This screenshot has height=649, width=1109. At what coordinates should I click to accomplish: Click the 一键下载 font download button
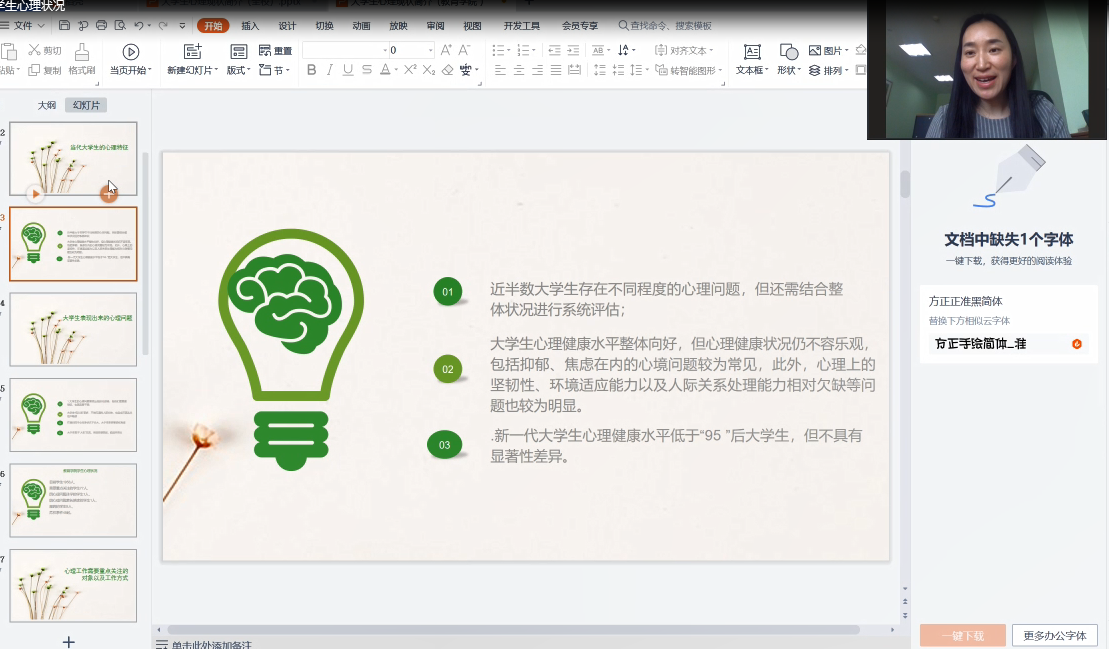(x=961, y=635)
